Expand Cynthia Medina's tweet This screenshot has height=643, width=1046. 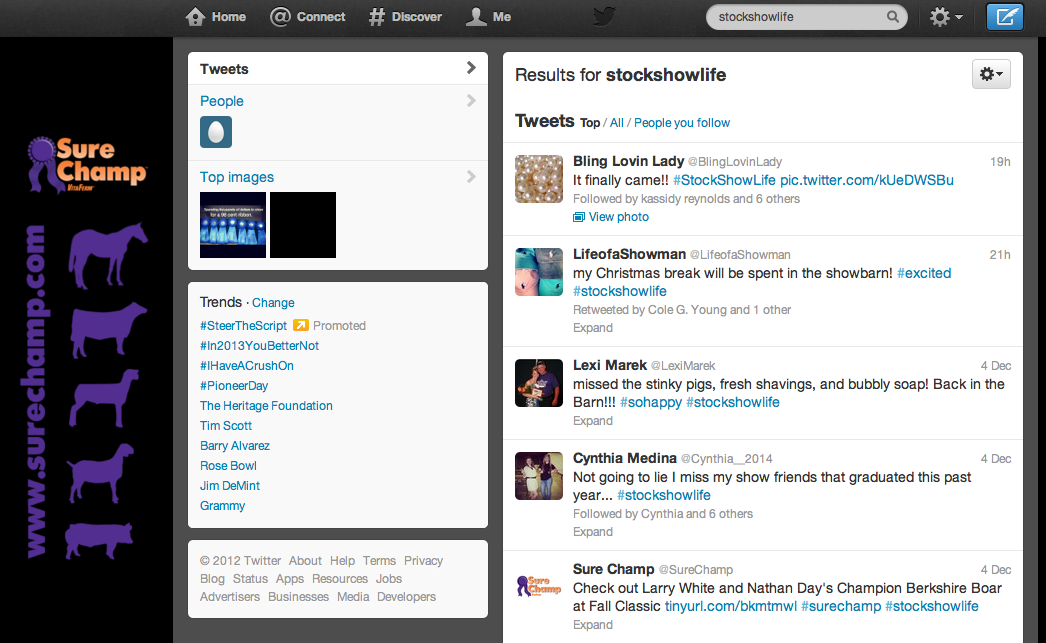pyautogui.click(x=592, y=532)
